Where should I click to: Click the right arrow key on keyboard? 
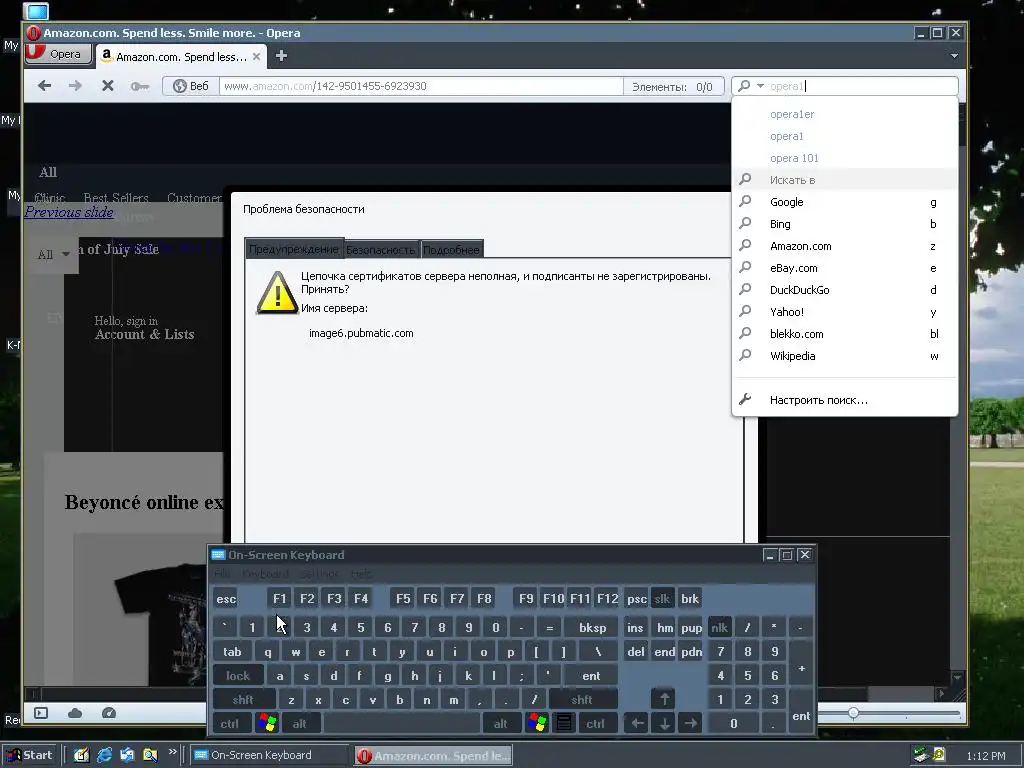[x=690, y=723]
